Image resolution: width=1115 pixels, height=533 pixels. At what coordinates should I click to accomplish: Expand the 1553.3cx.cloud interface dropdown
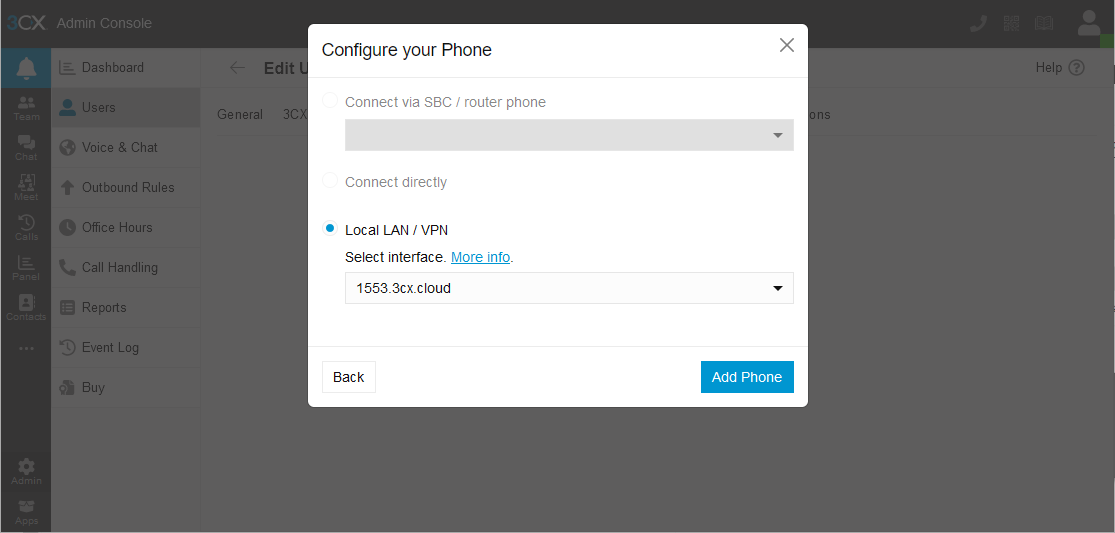[569, 288]
